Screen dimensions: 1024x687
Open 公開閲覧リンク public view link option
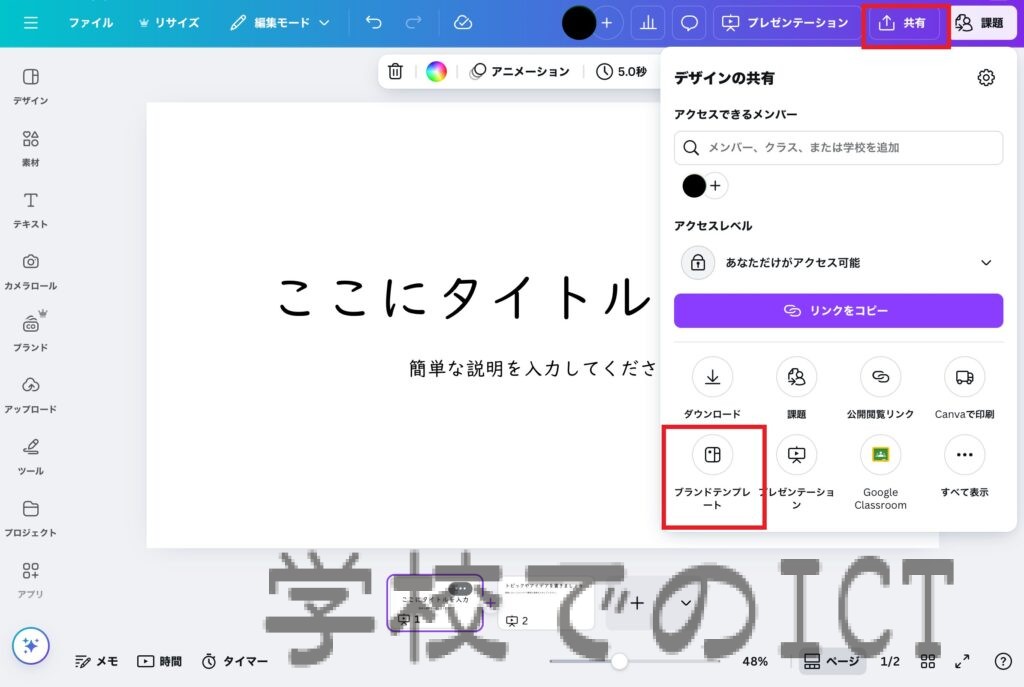880,377
